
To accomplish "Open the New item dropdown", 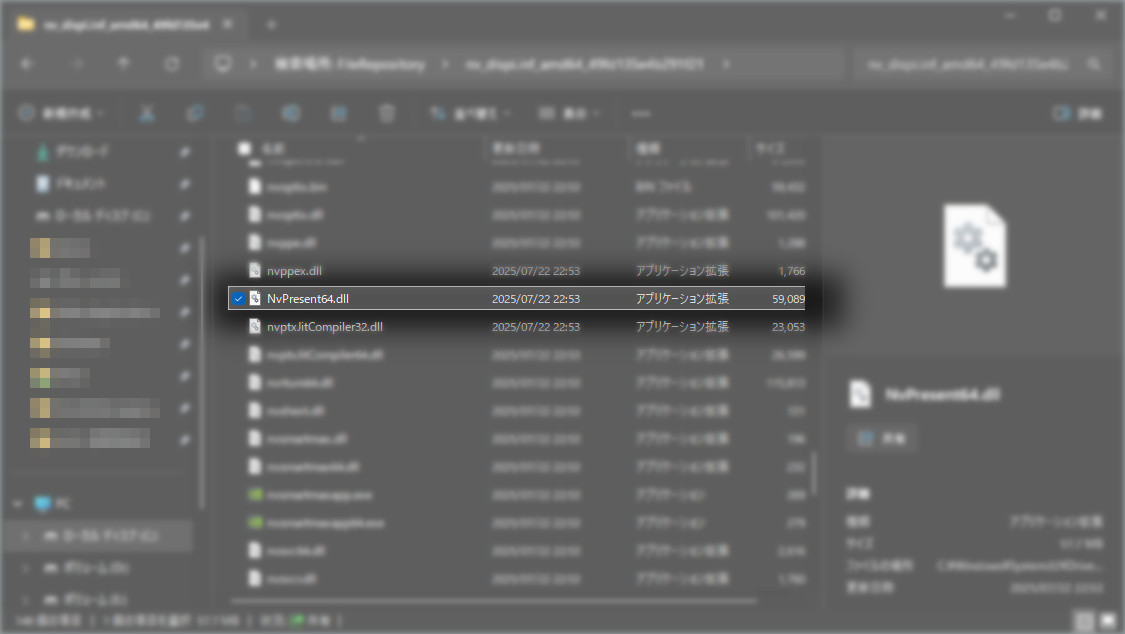I will click(x=62, y=113).
